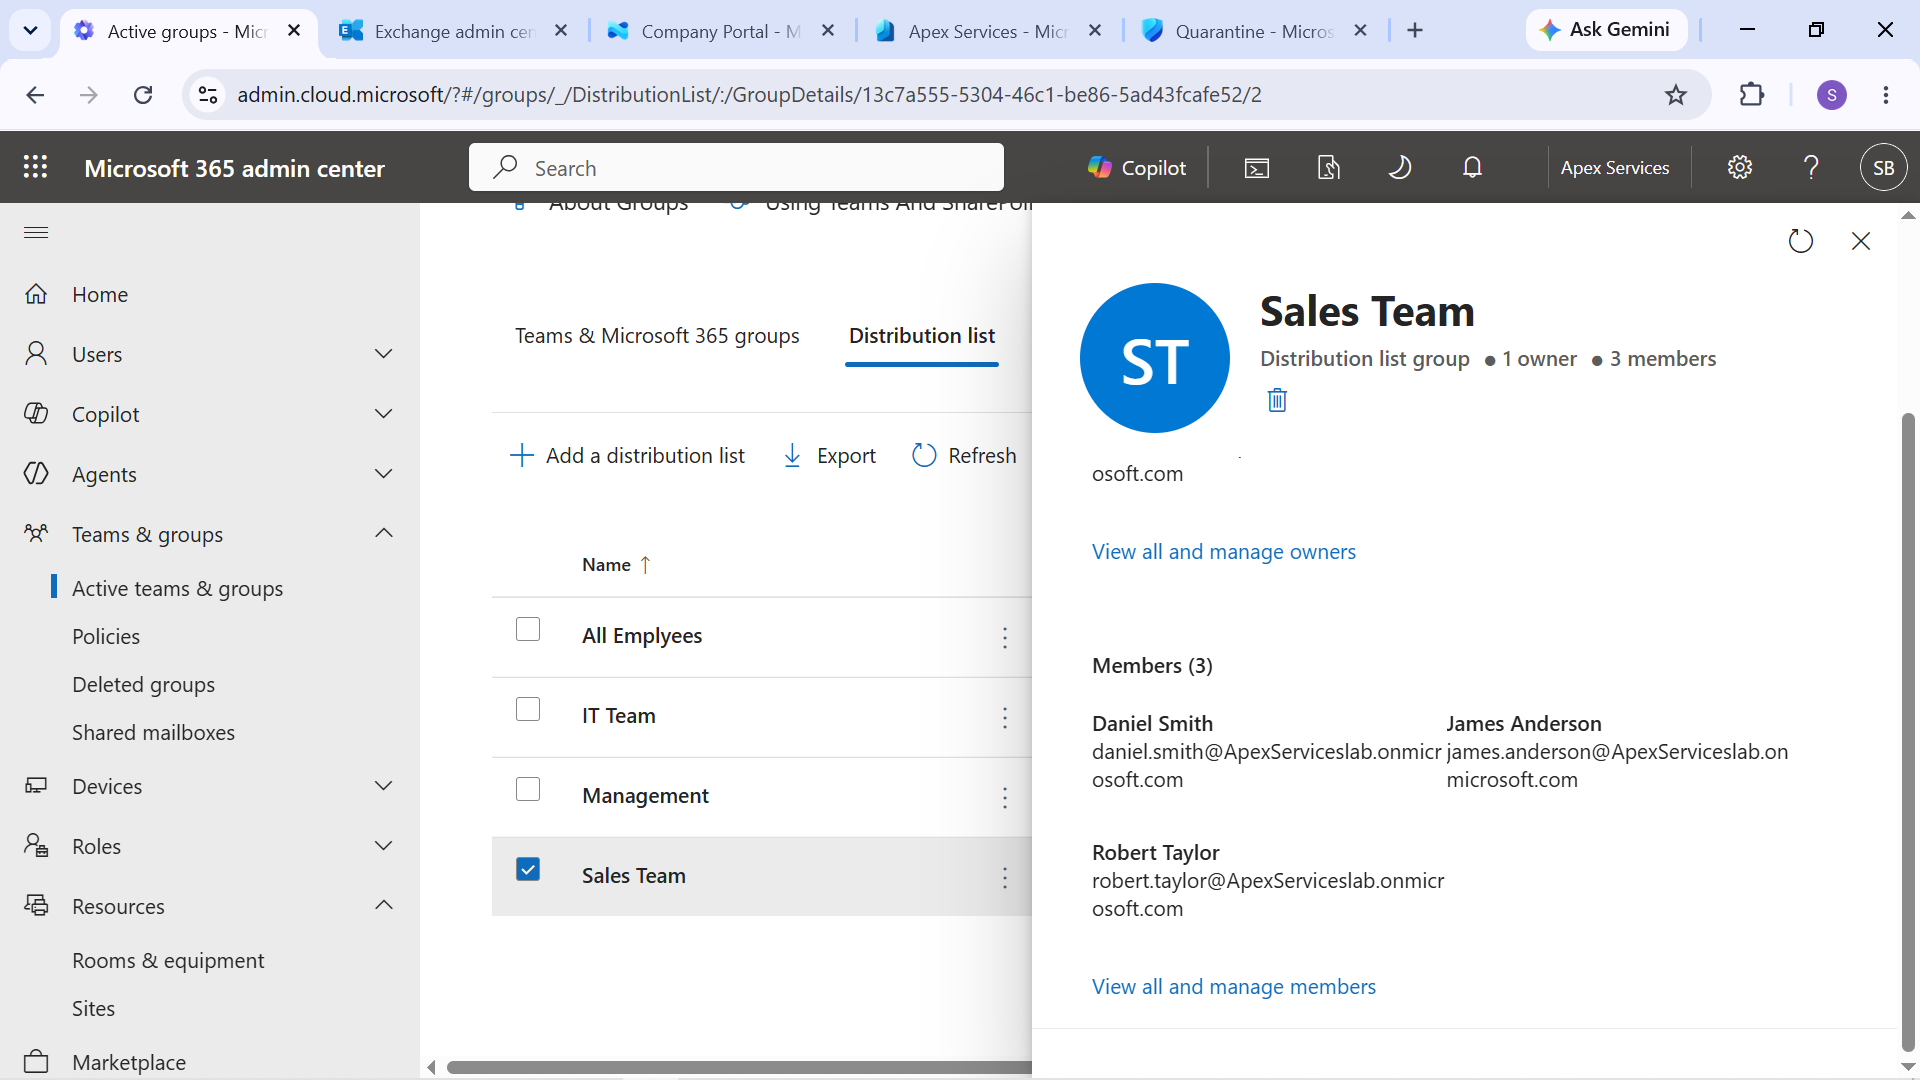The width and height of the screenshot is (1920, 1080).
Task: Open more actions for All Emplyees
Action: (1005, 637)
